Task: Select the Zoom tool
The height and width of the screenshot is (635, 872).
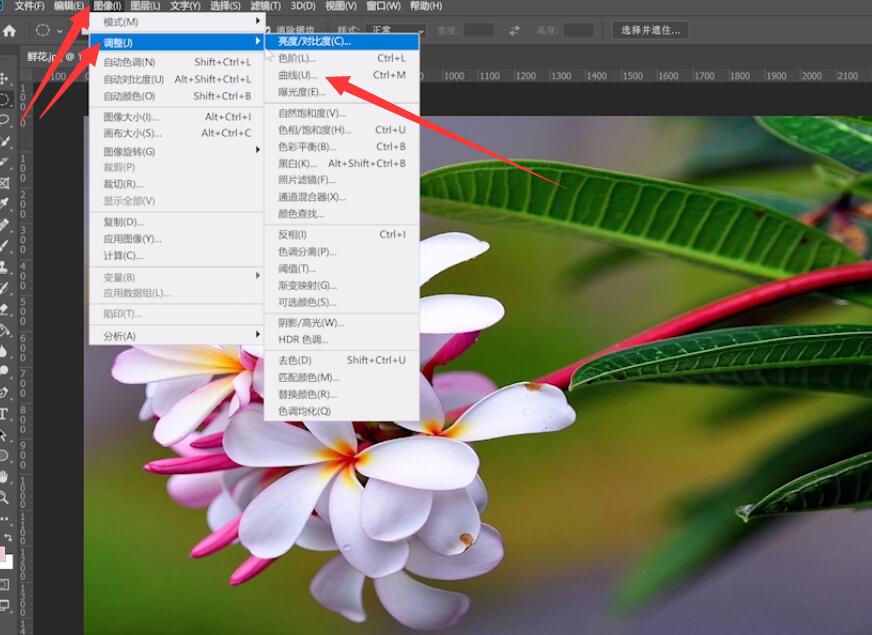Action: click(4, 497)
